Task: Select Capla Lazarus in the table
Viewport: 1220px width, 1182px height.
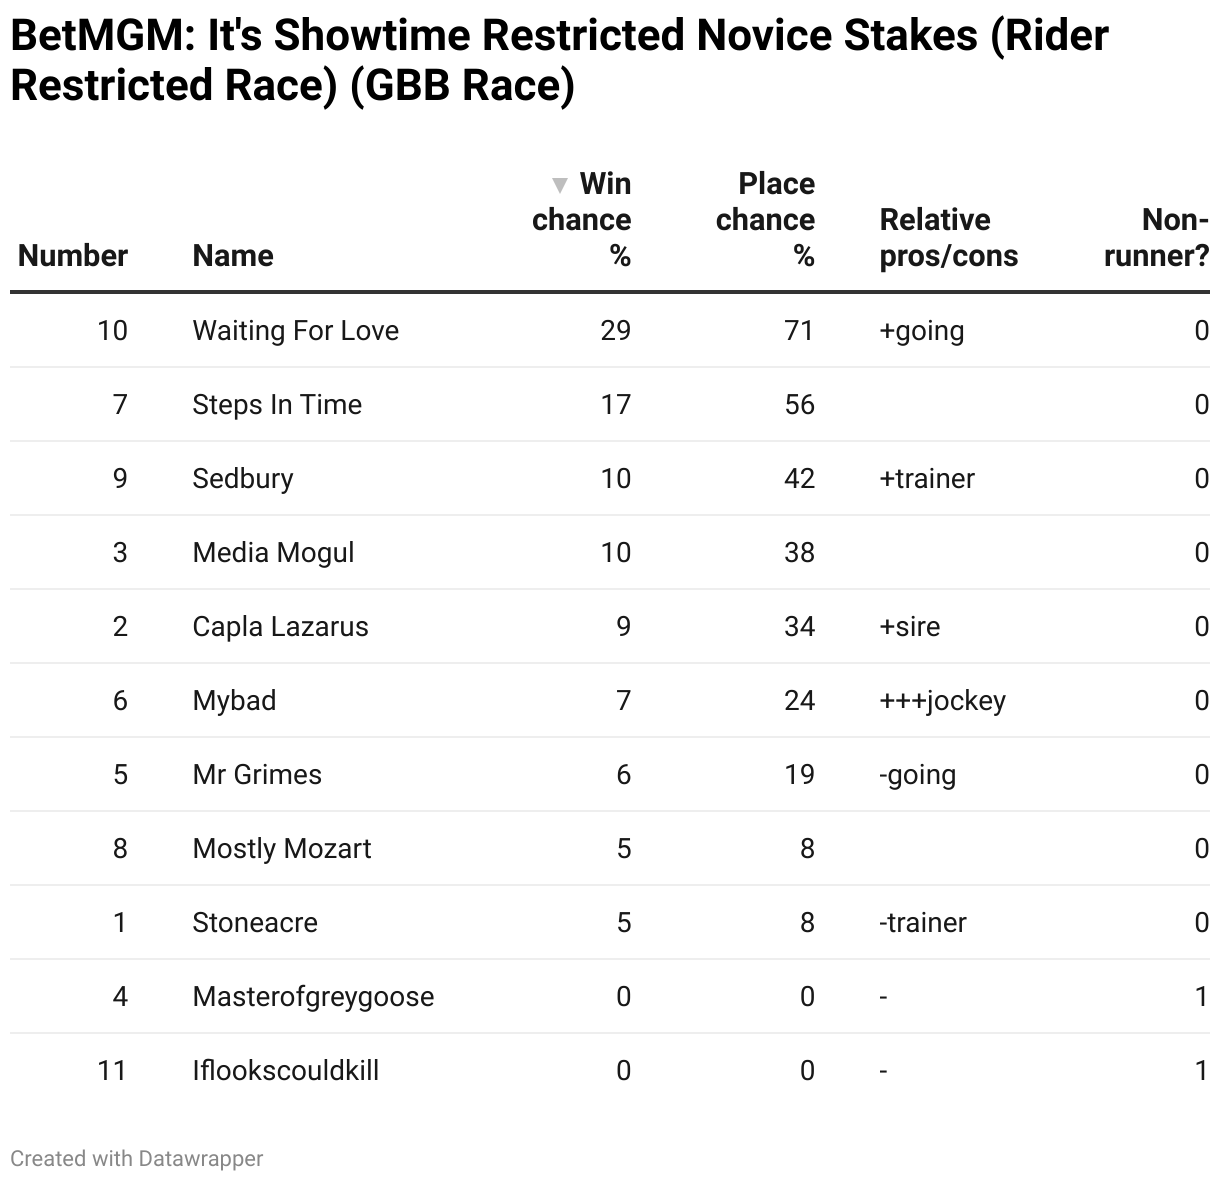Action: [x=280, y=627]
